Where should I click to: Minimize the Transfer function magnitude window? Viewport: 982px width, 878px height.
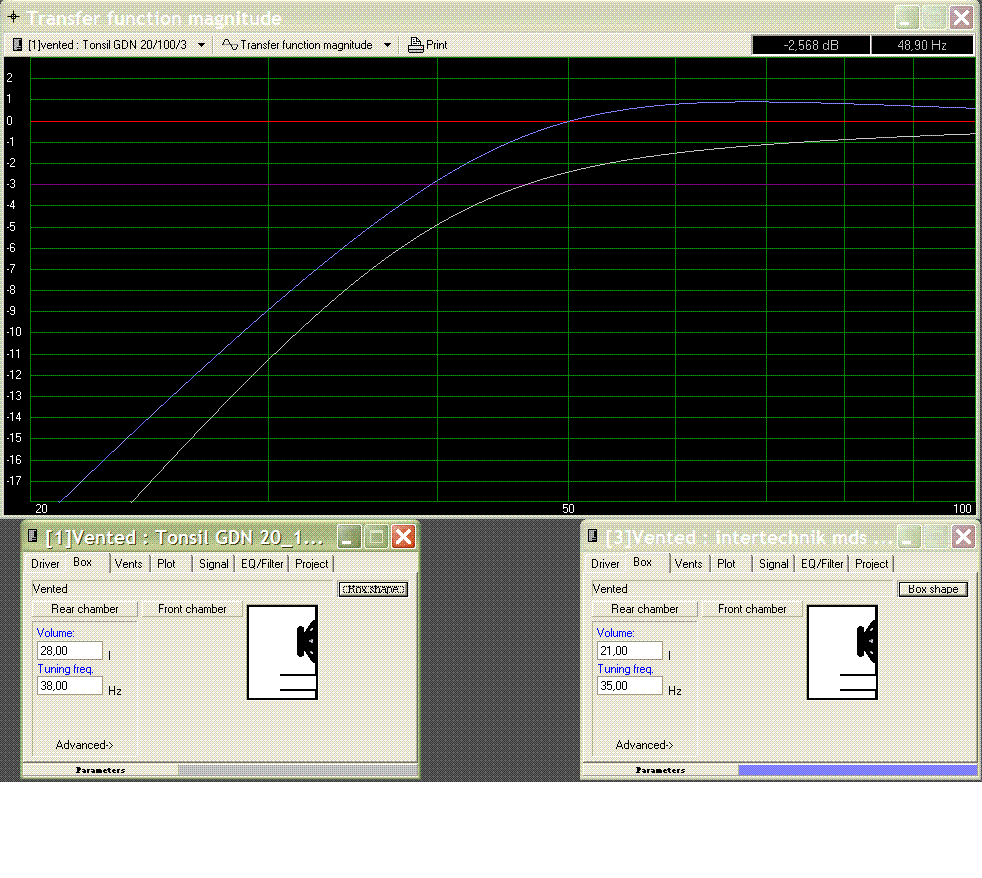906,18
